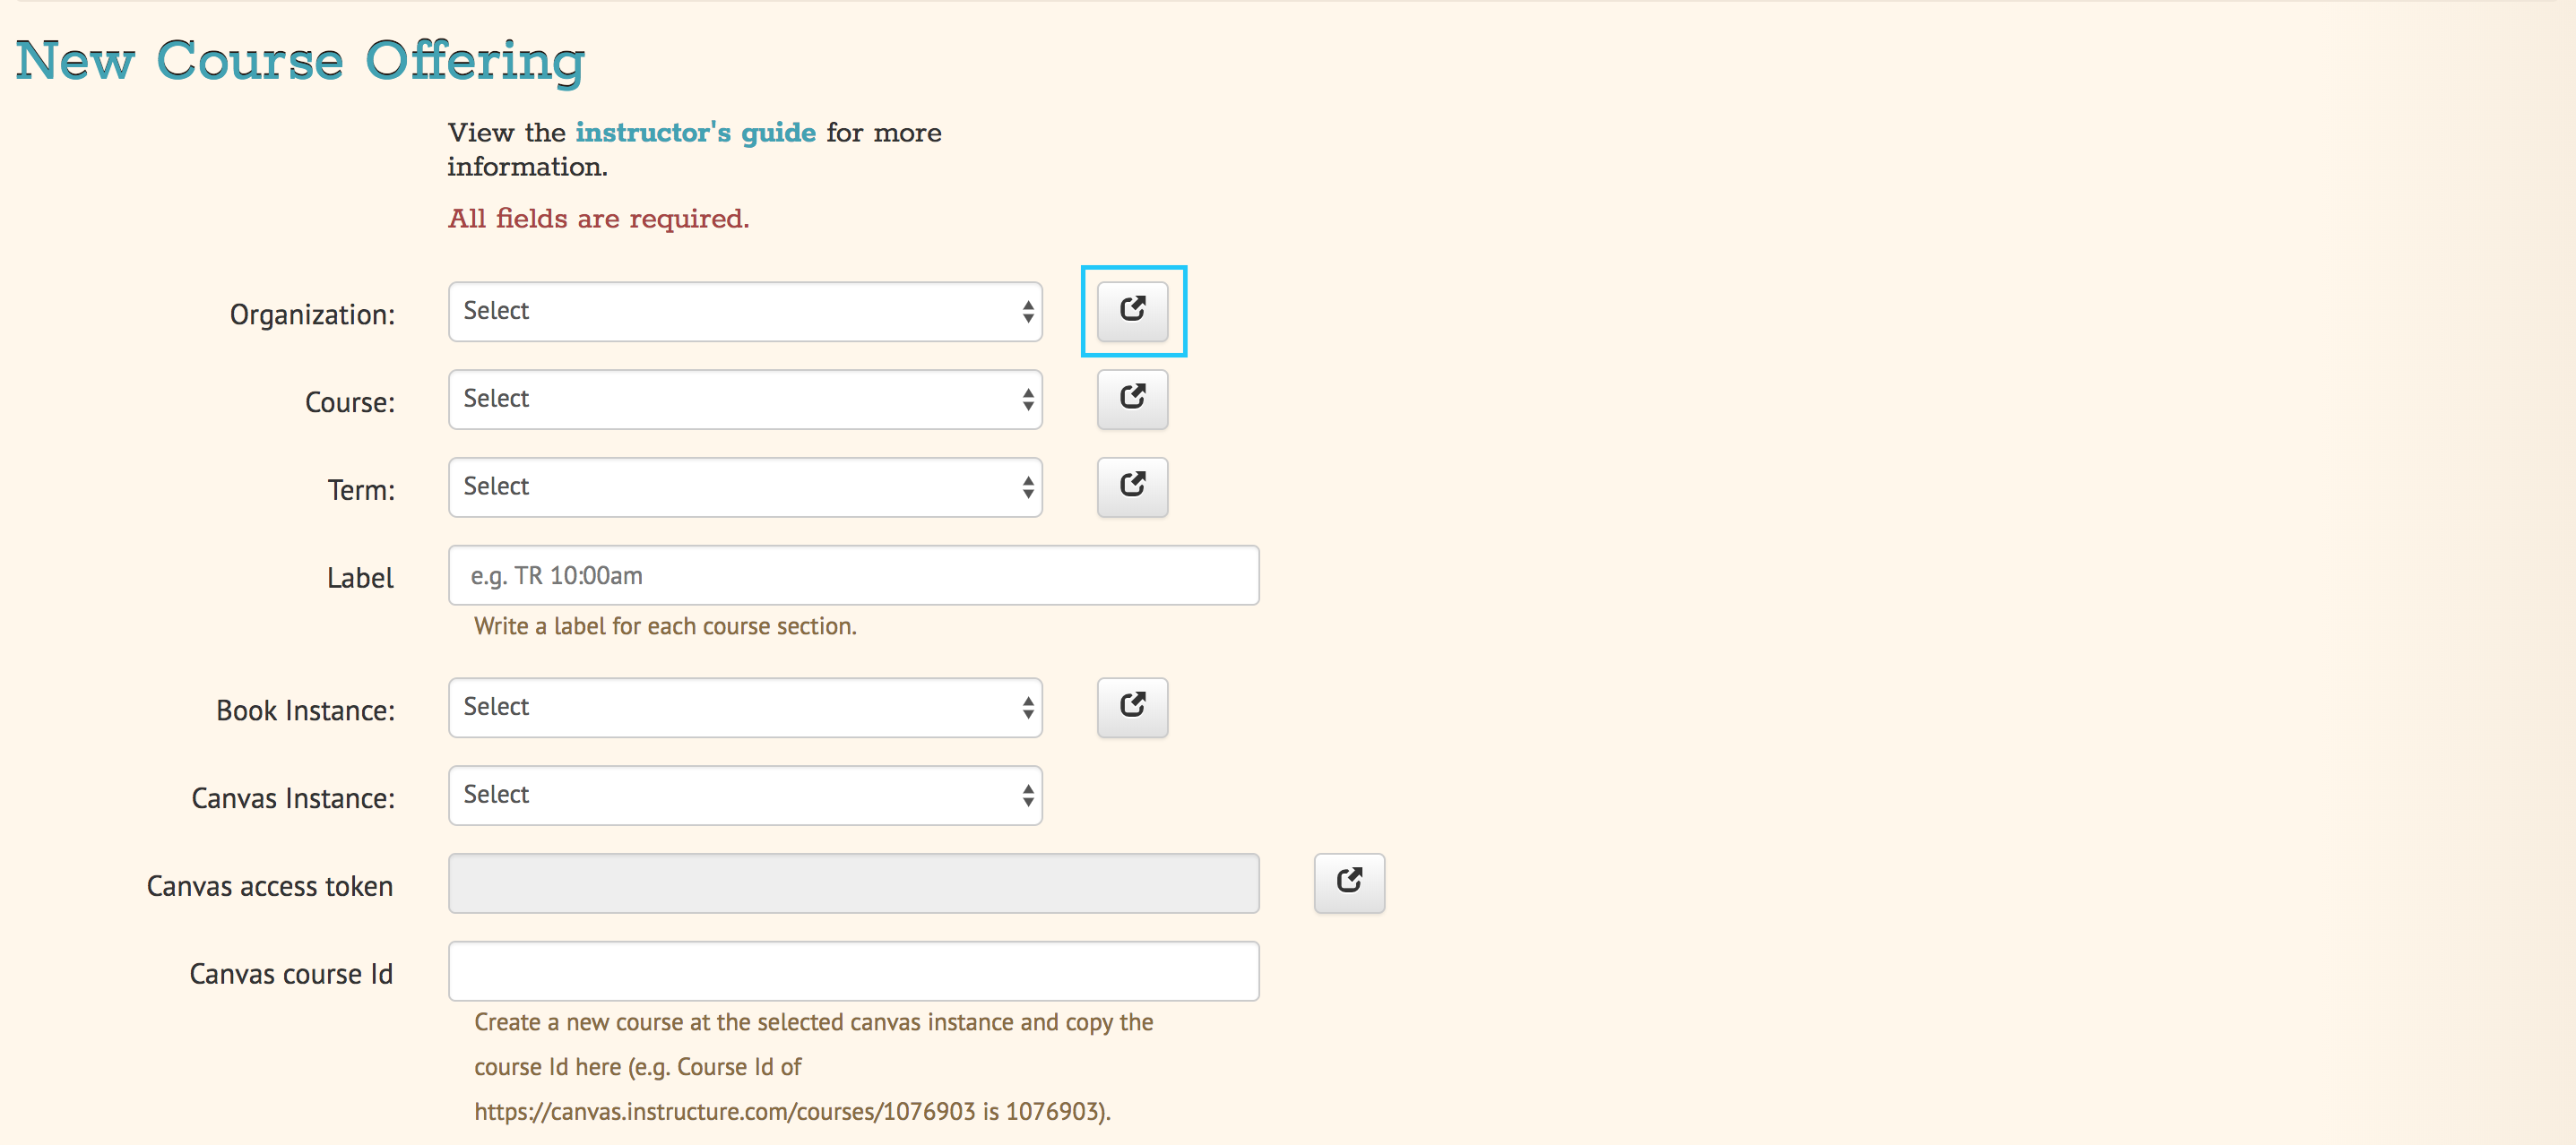Click the "Book Instance:" field label
2576x1145 pixels.
(x=305, y=710)
